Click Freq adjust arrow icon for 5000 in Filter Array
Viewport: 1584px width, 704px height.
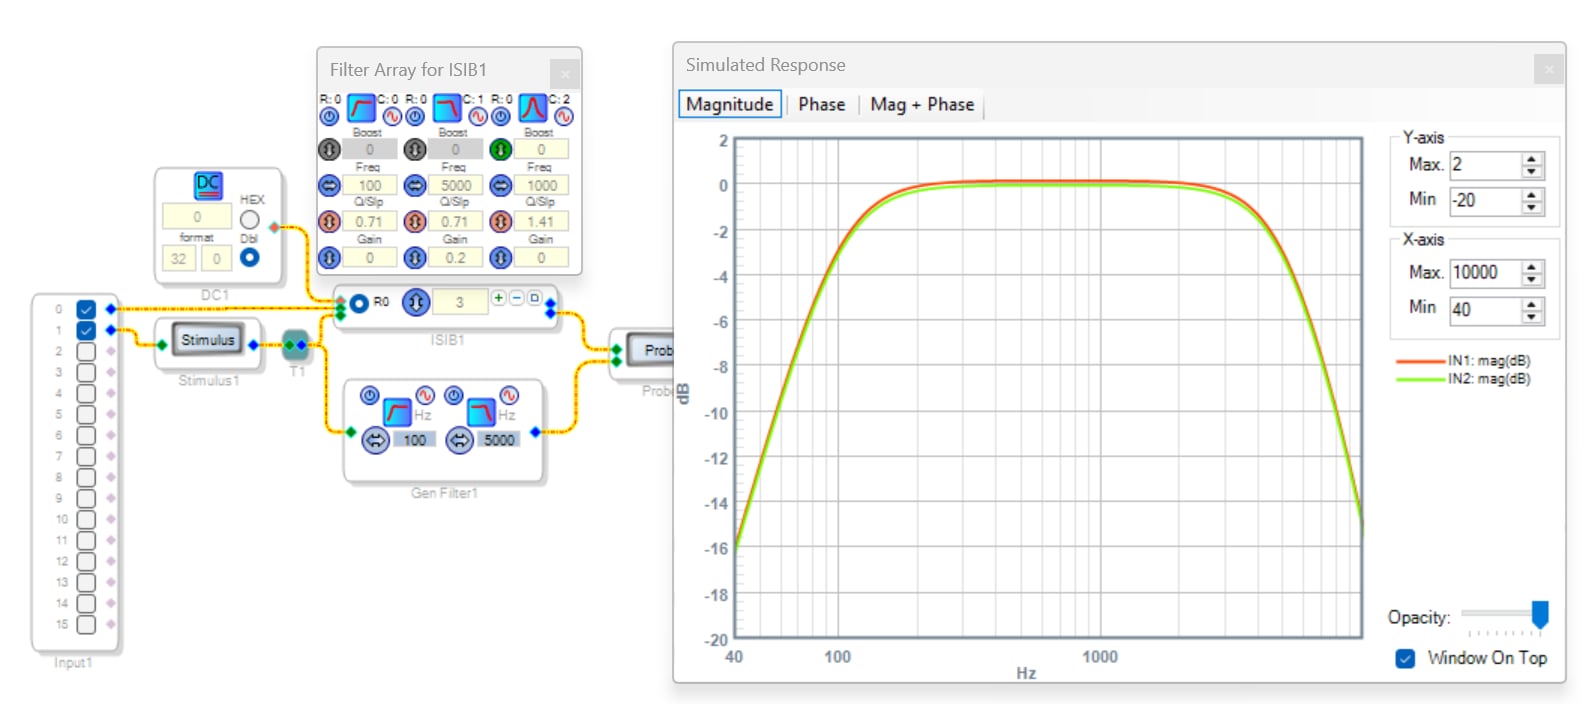point(415,185)
